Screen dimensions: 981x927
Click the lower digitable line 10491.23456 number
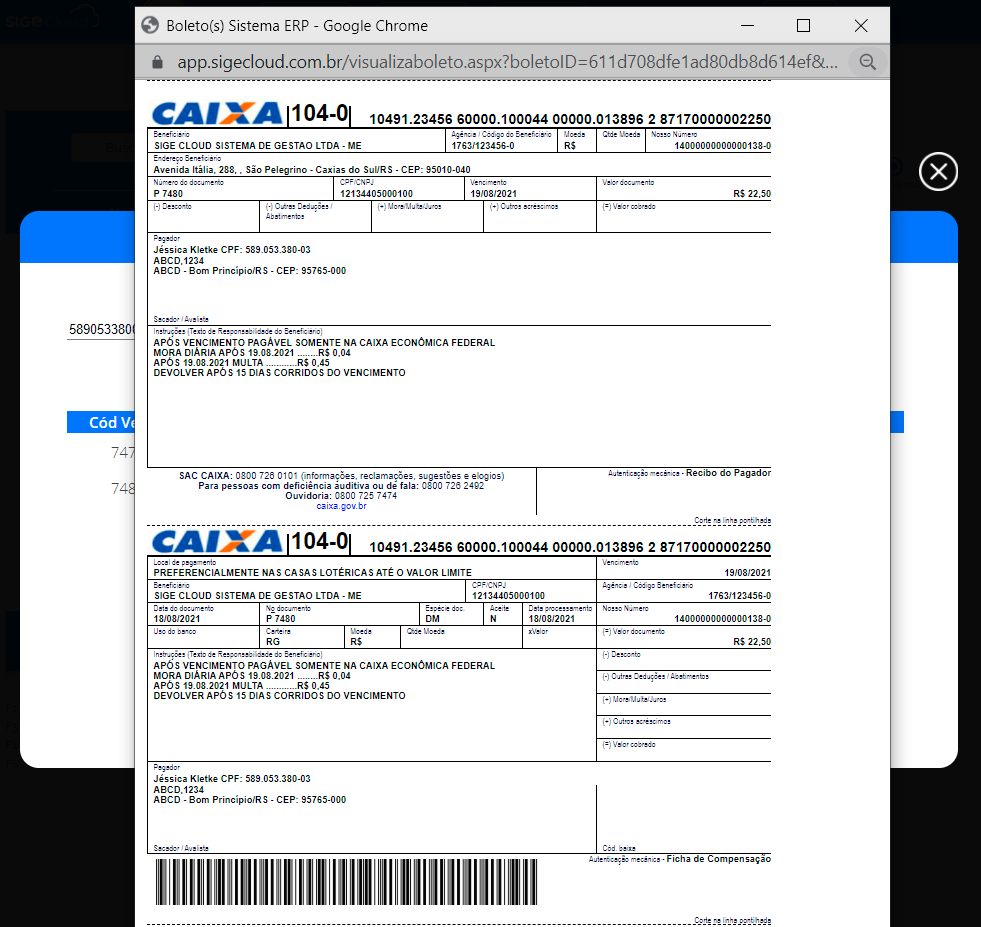click(x=570, y=547)
